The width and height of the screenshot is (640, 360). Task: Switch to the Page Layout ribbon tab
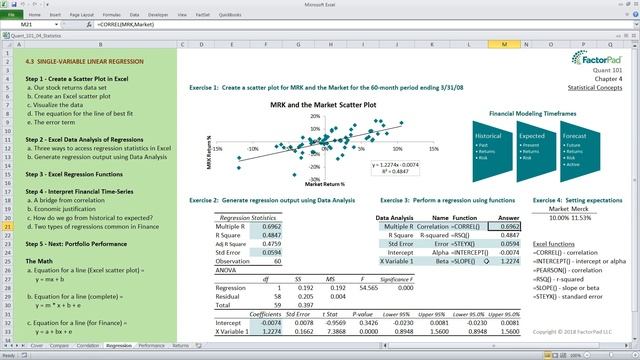(x=82, y=15)
